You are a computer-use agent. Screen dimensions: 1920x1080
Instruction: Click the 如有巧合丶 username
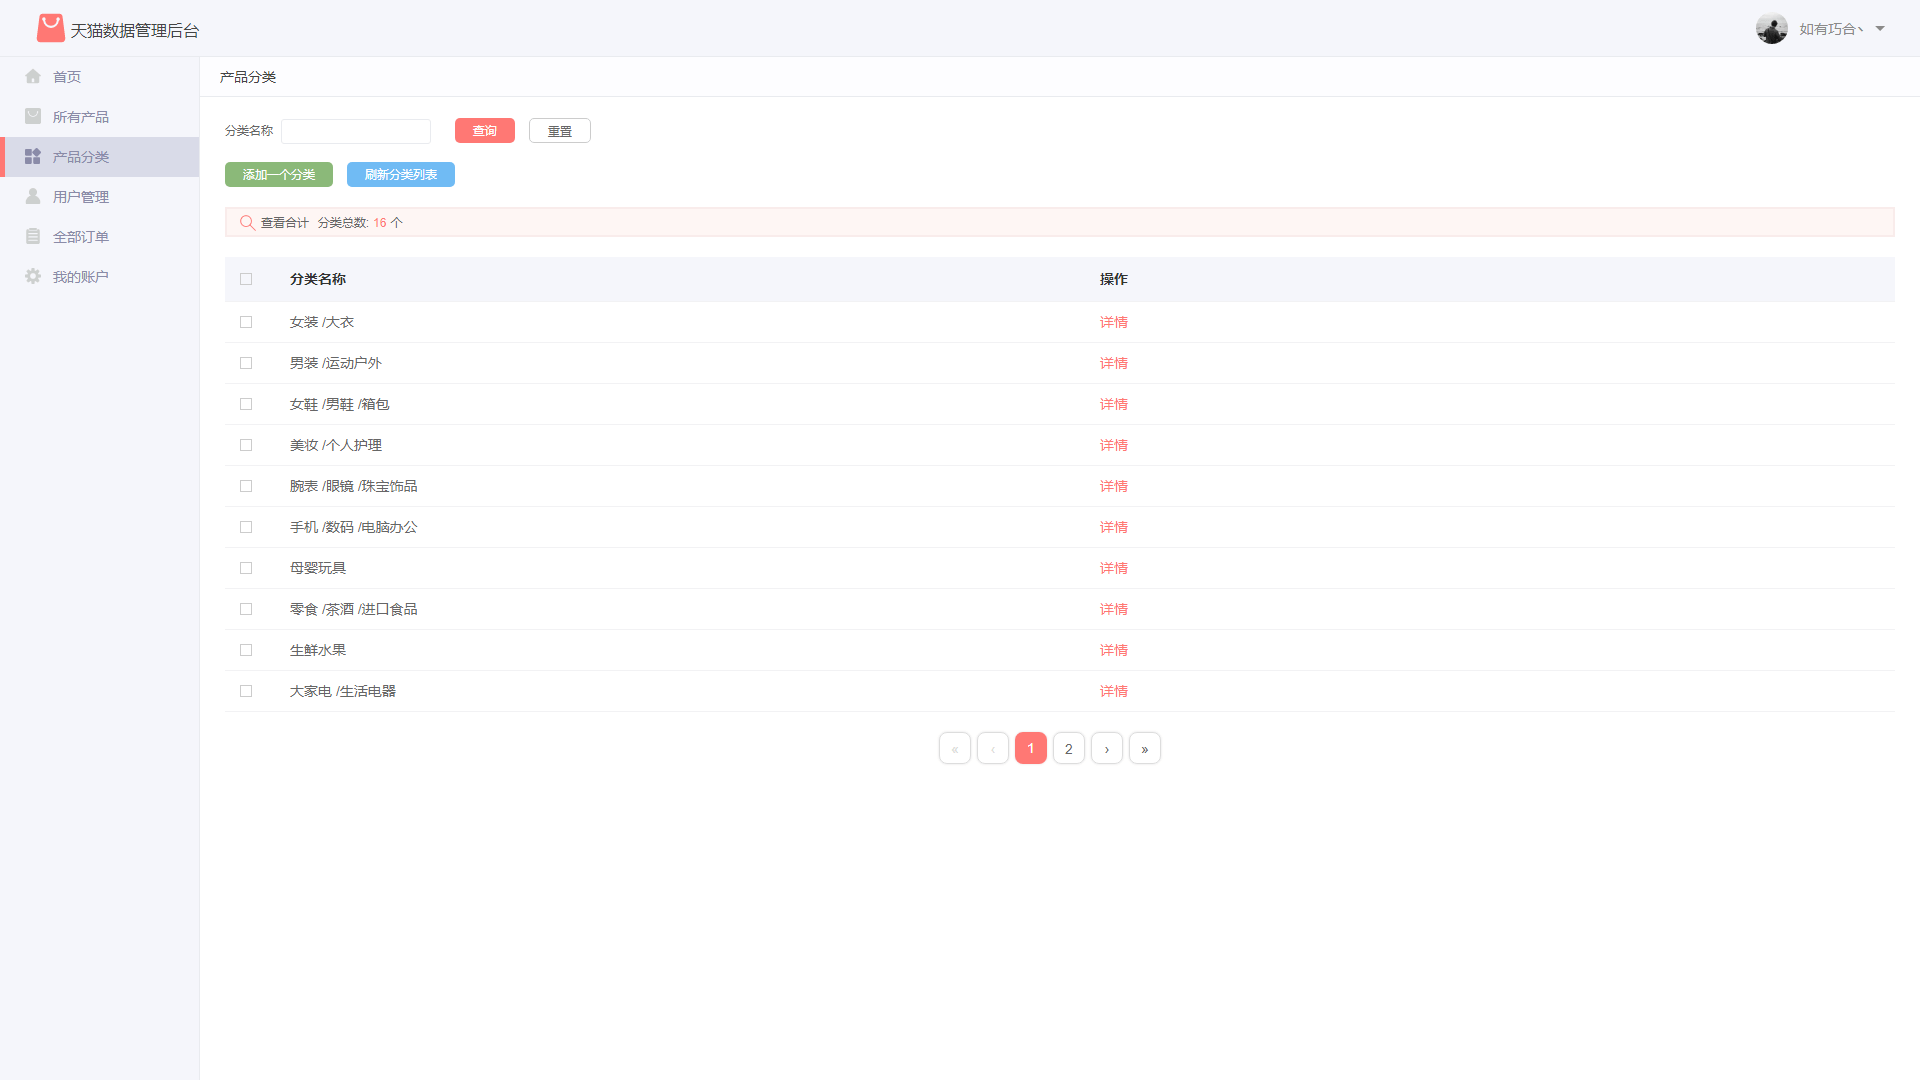click(1831, 29)
